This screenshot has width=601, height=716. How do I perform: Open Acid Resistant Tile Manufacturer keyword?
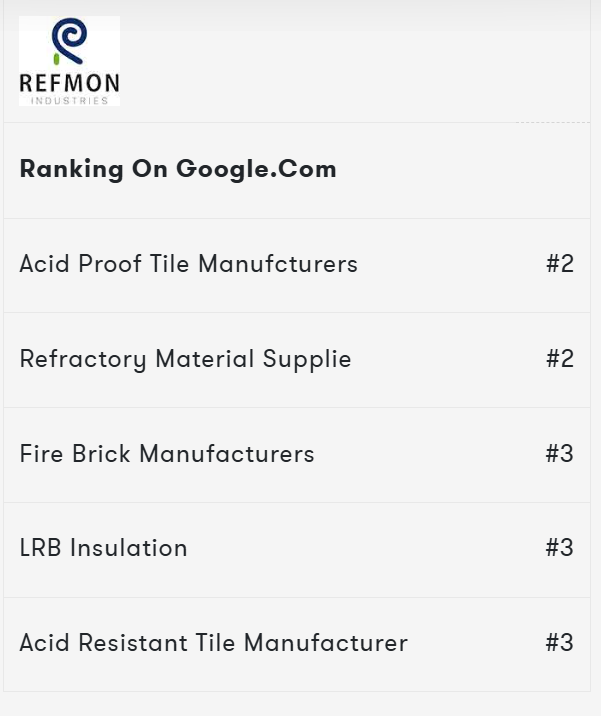(x=213, y=643)
